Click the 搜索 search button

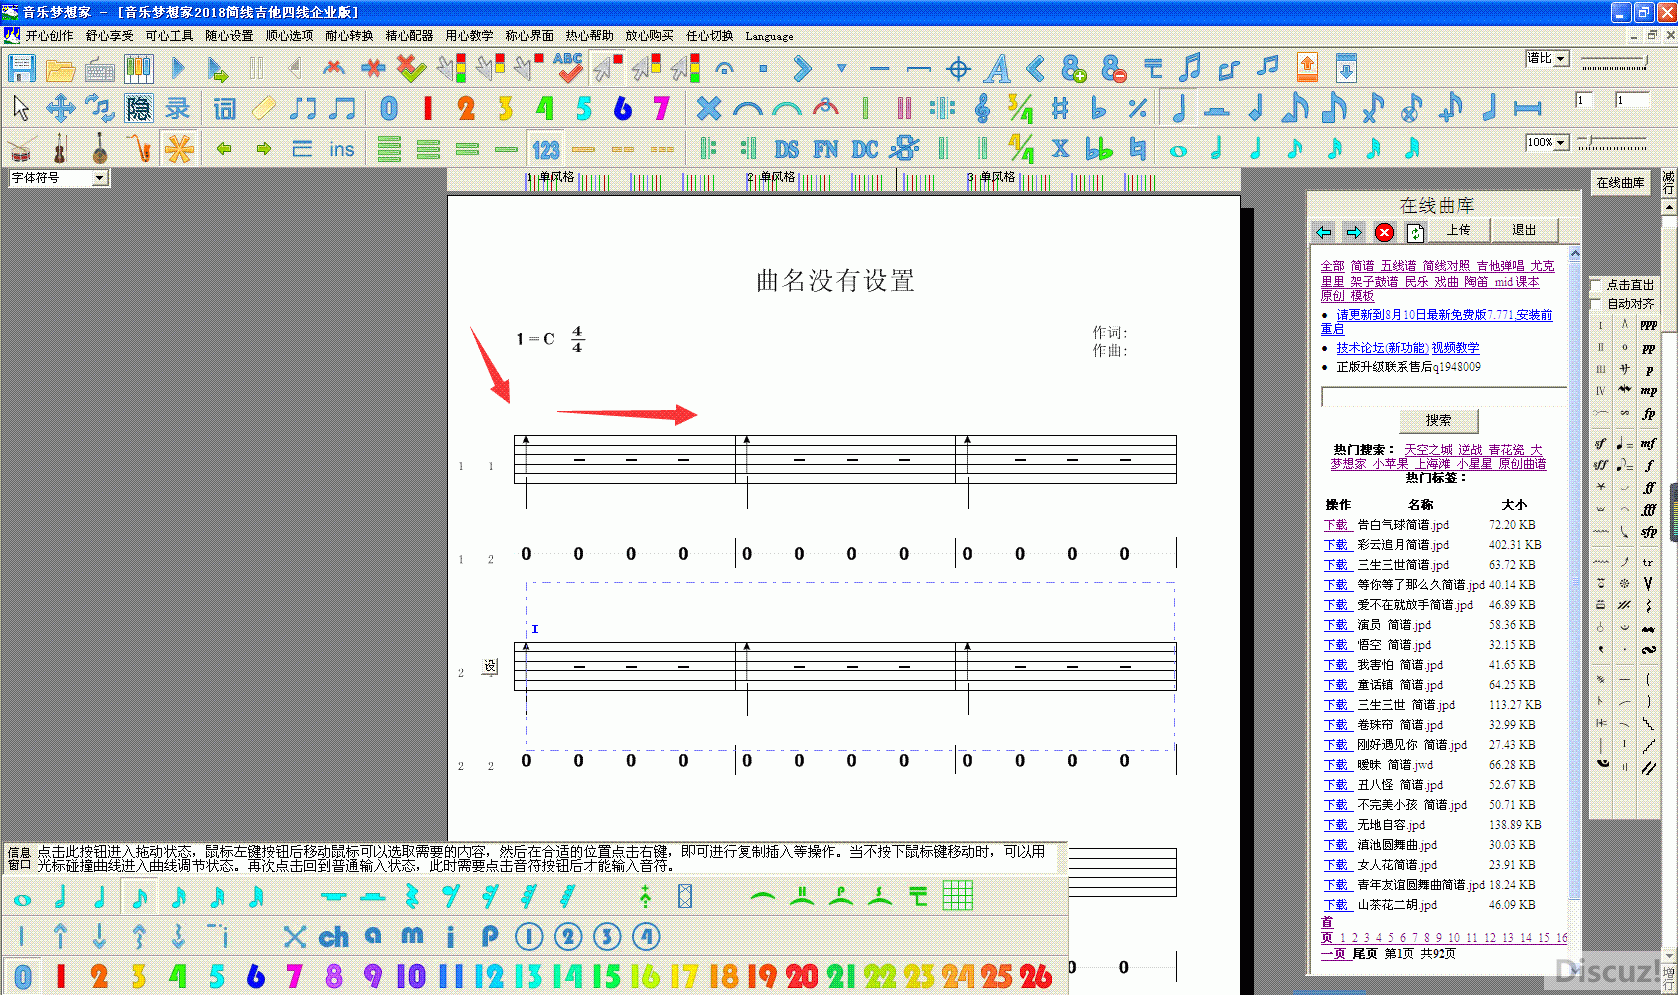[1438, 420]
